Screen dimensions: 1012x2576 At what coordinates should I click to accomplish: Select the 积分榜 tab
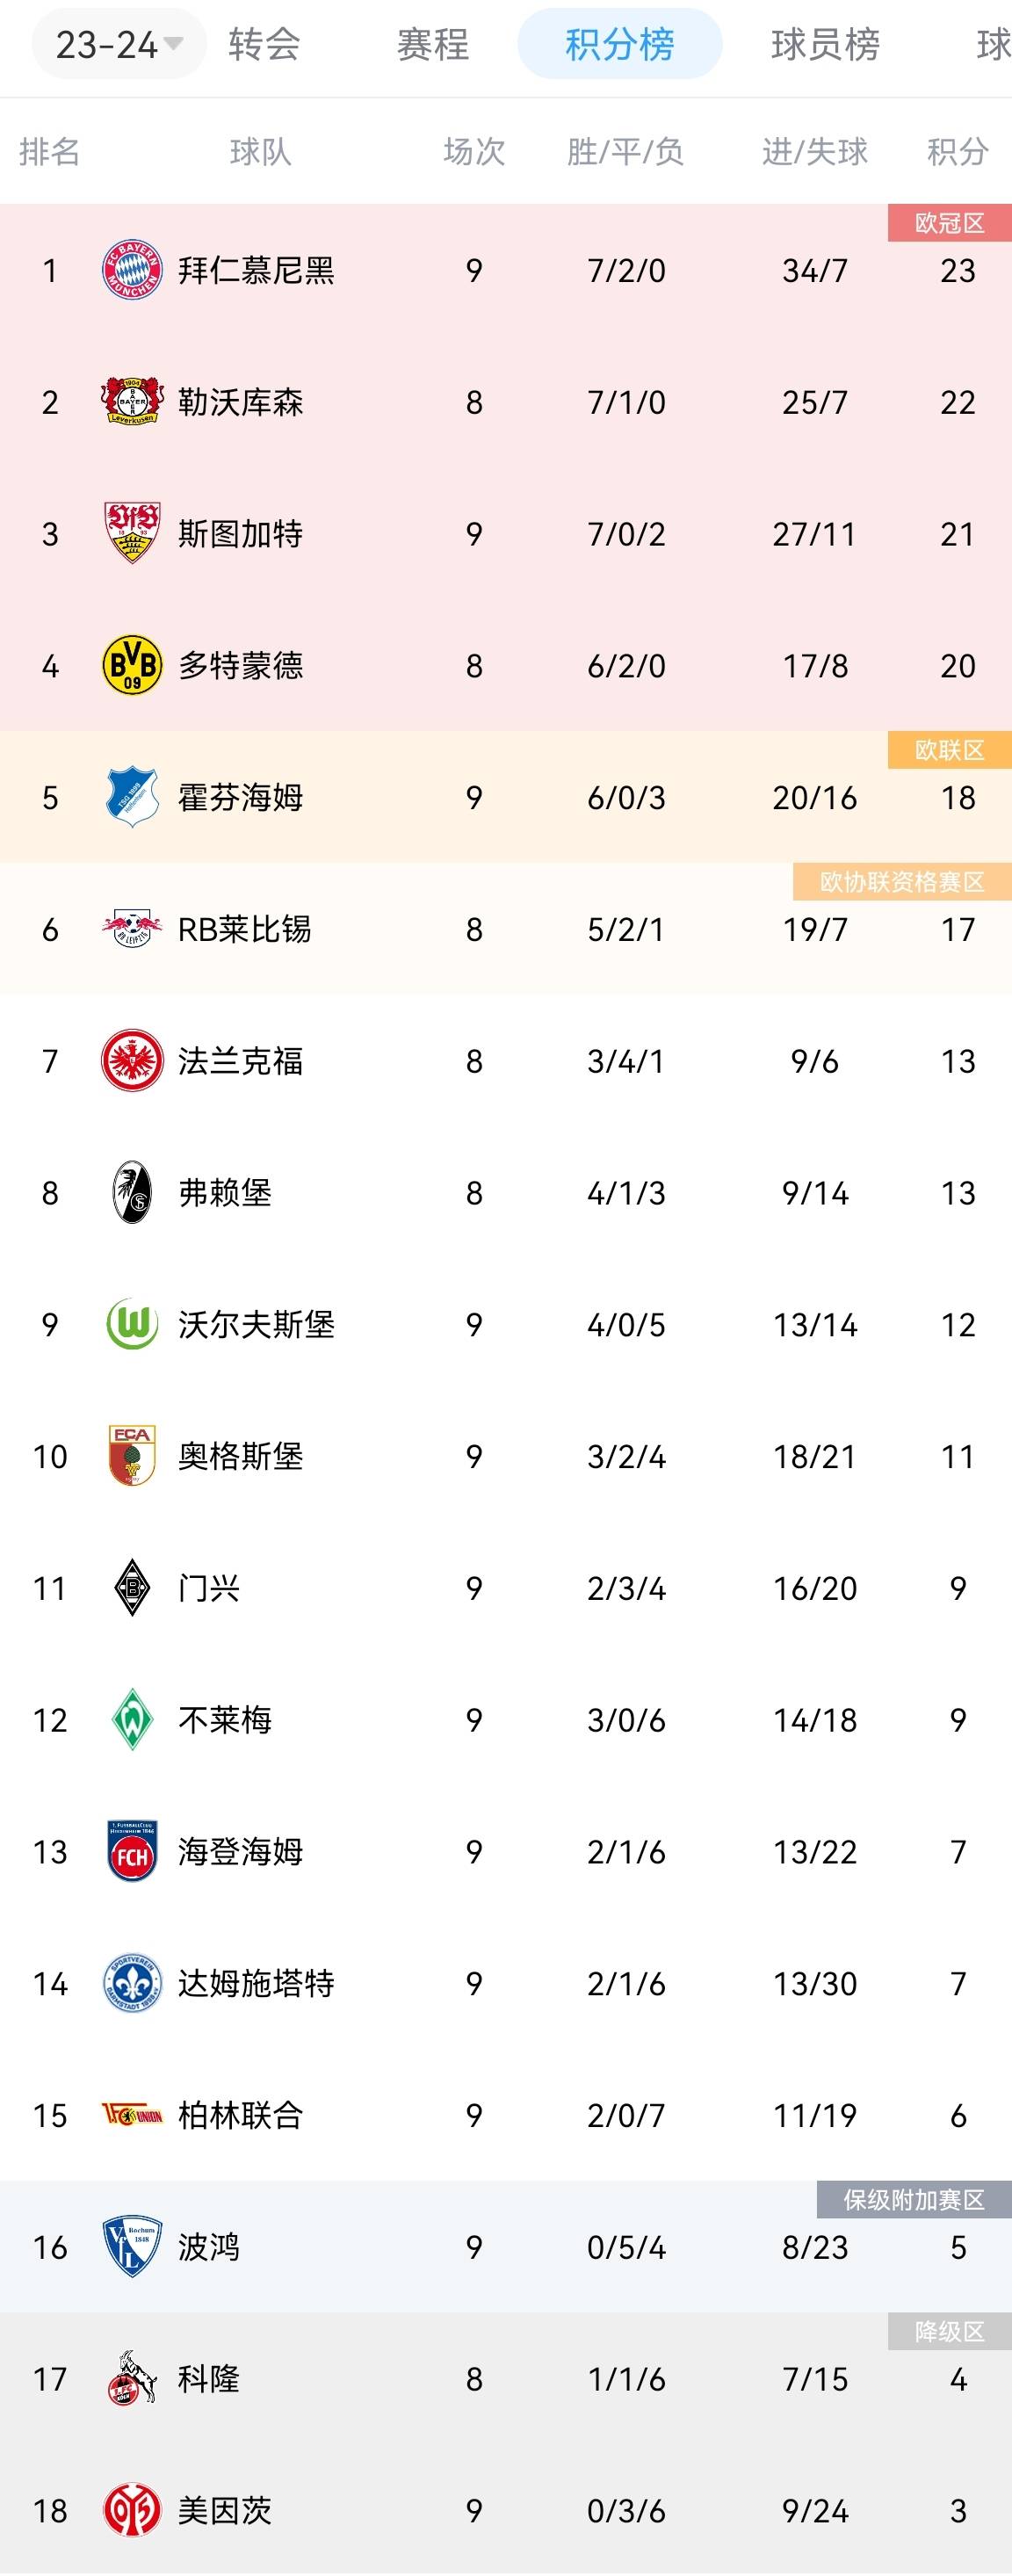point(620,44)
